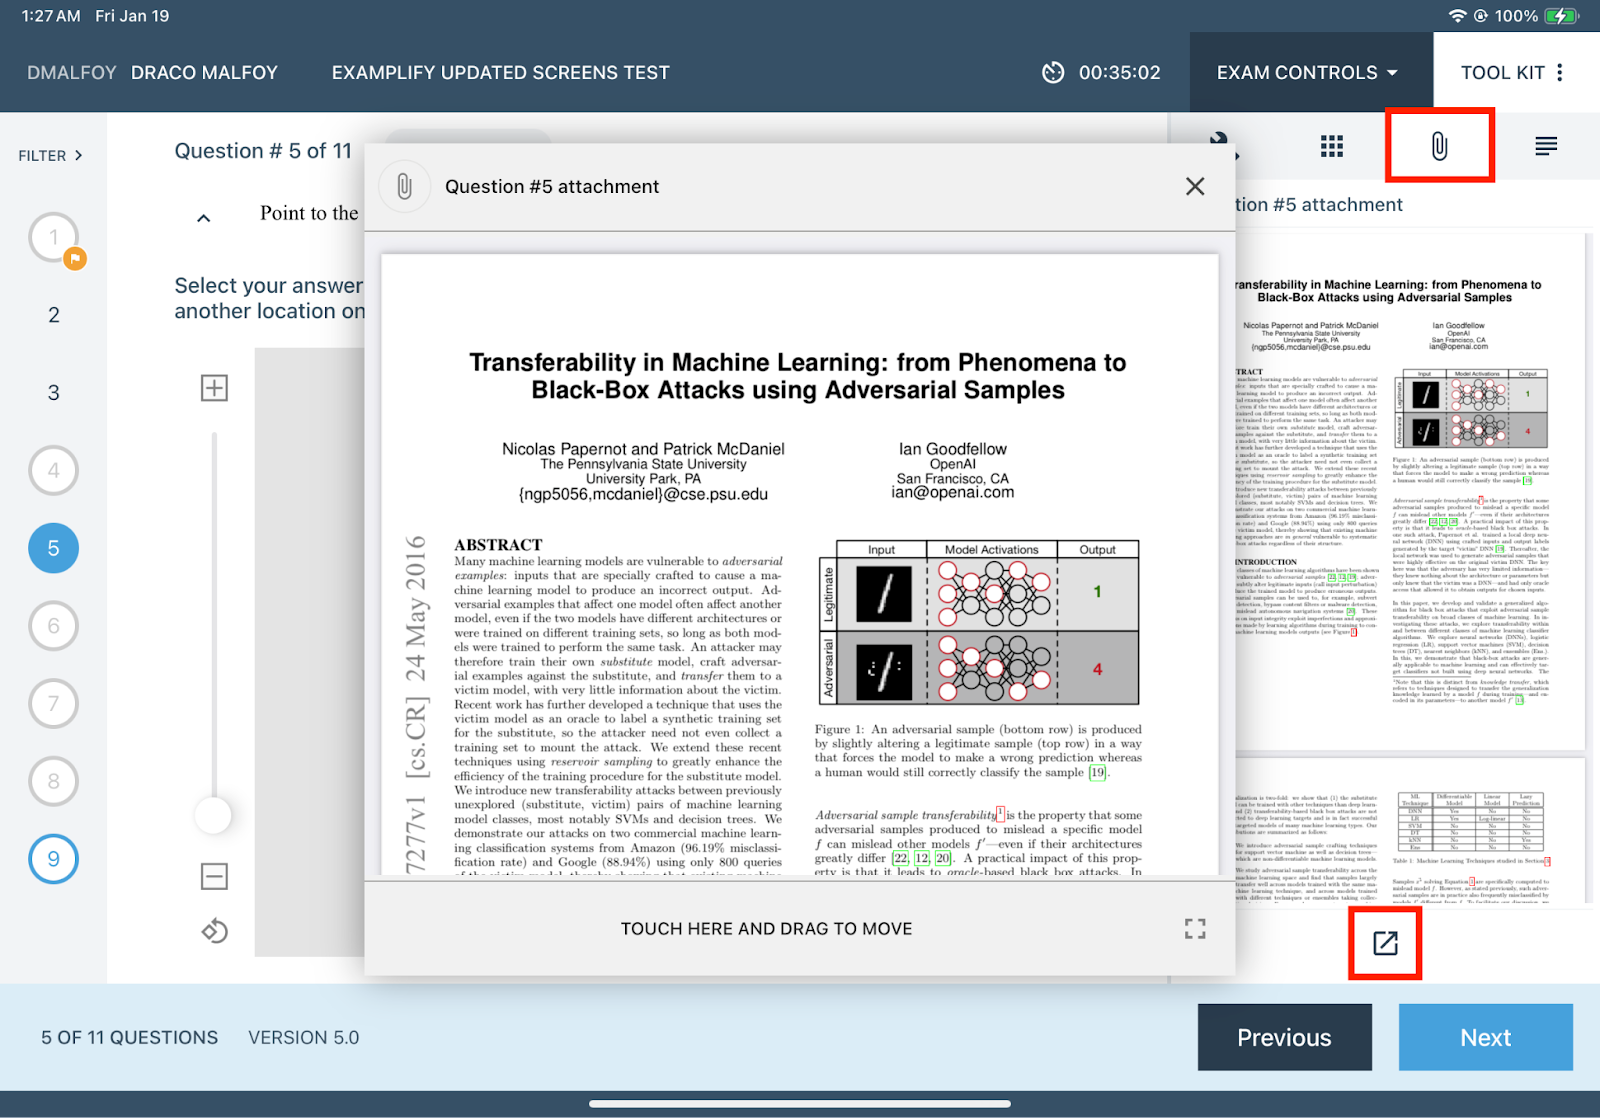The height and width of the screenshot is (1118, 1600).
Task: Select current question 5 bubble
Action: (54, 548)
